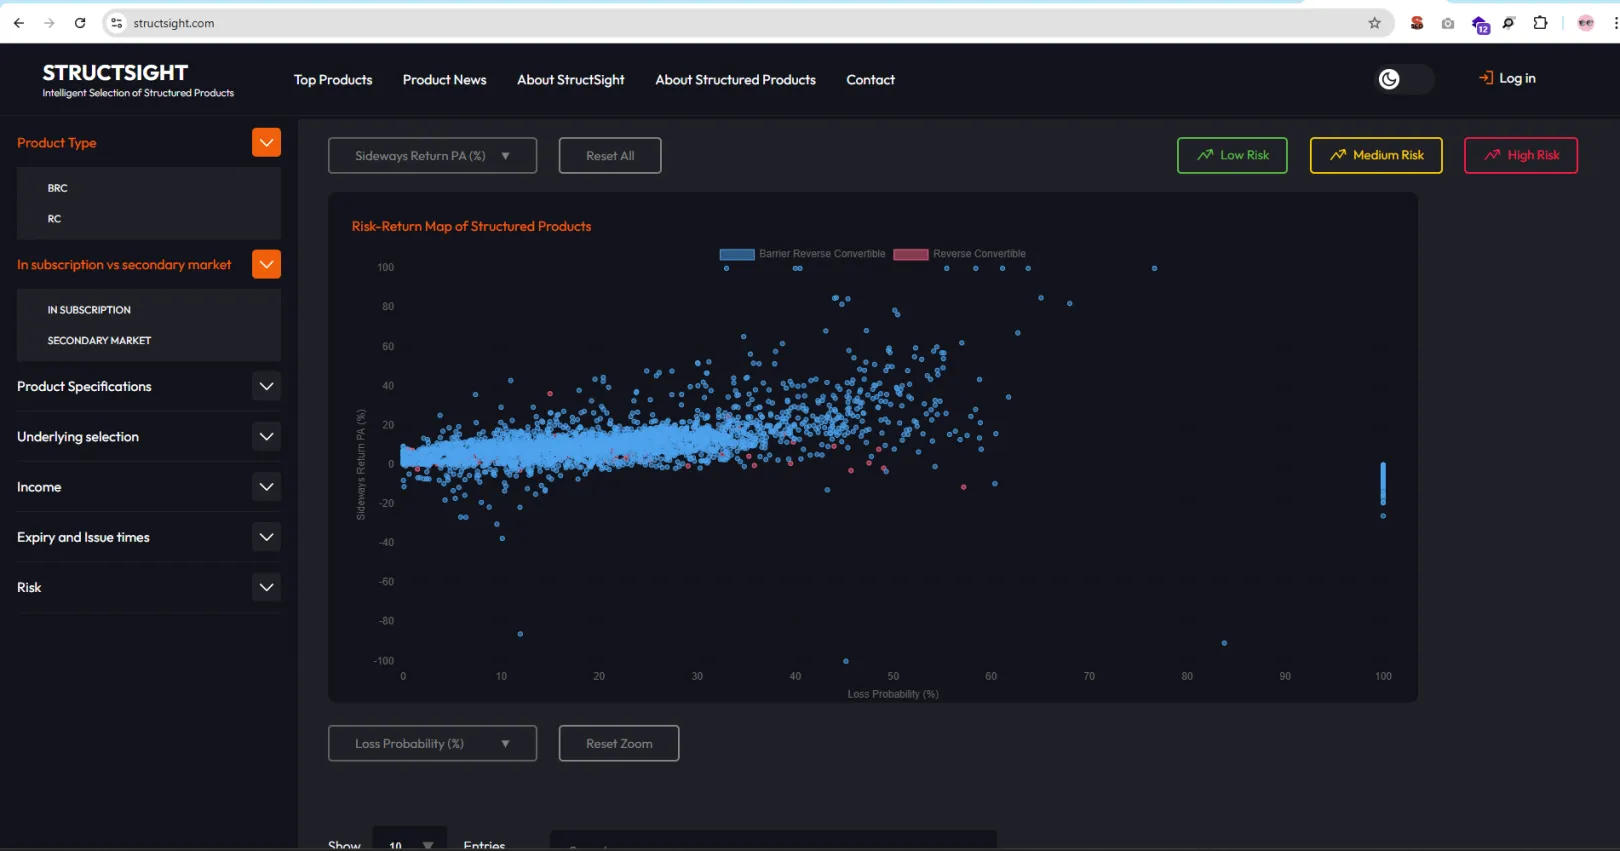Image resolution: width=1620 pixels, height=851 pixels.
Task: Select the BRC product type filter
Action: click(x=58, y=188)
